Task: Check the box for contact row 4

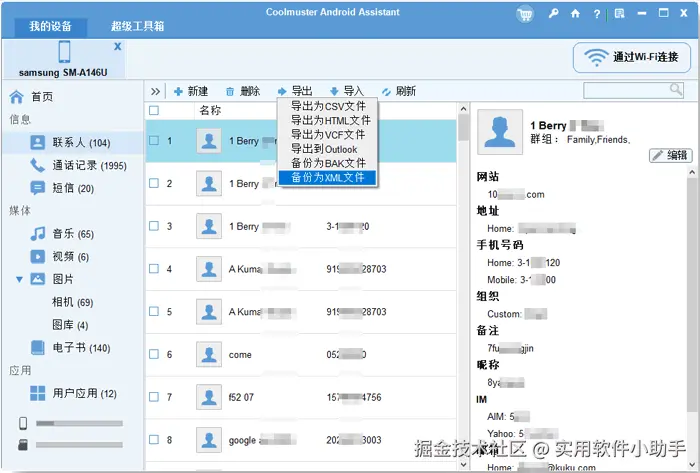Action: [154, 269]
